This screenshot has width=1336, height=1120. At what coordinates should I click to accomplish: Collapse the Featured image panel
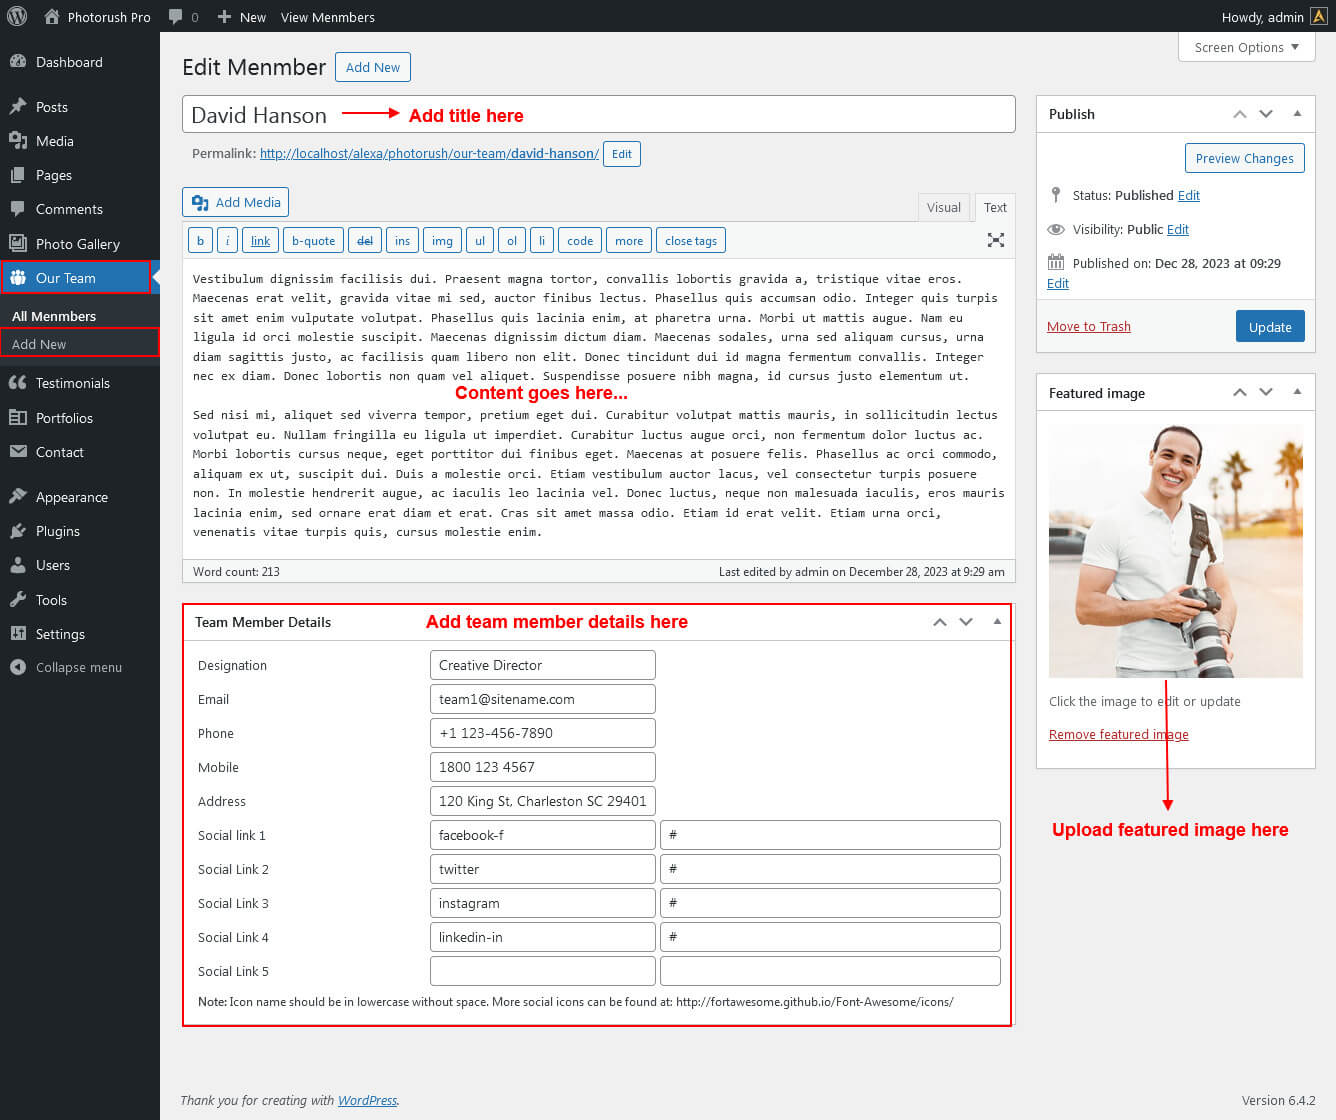point(1297,393)
